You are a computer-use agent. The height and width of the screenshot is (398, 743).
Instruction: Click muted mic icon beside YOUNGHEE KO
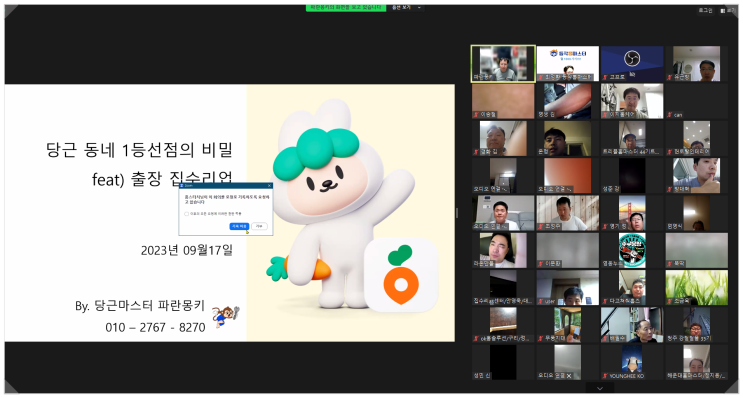point(605,376)
